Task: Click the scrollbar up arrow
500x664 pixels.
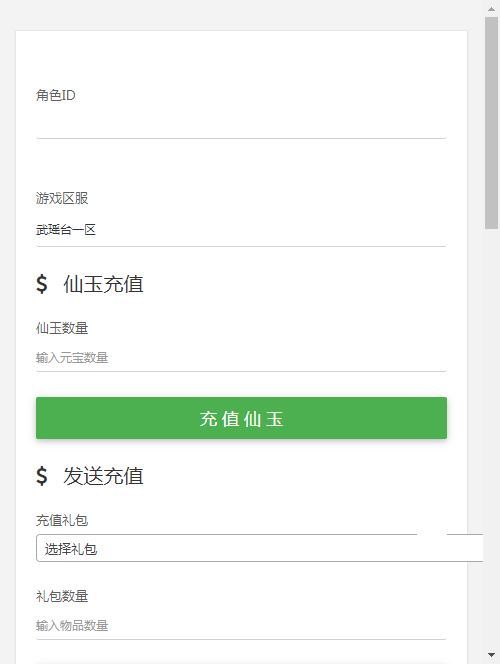Action: [492, 8]
